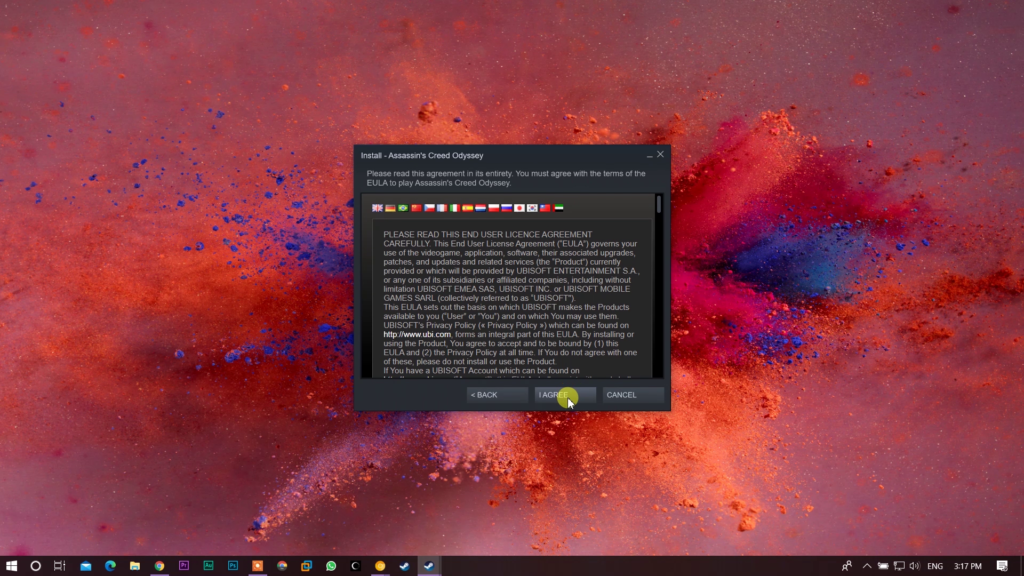Viewport: 1024px width, 576px height.
Task: Click the I AGREE button
Action: (x=565, y=395)
